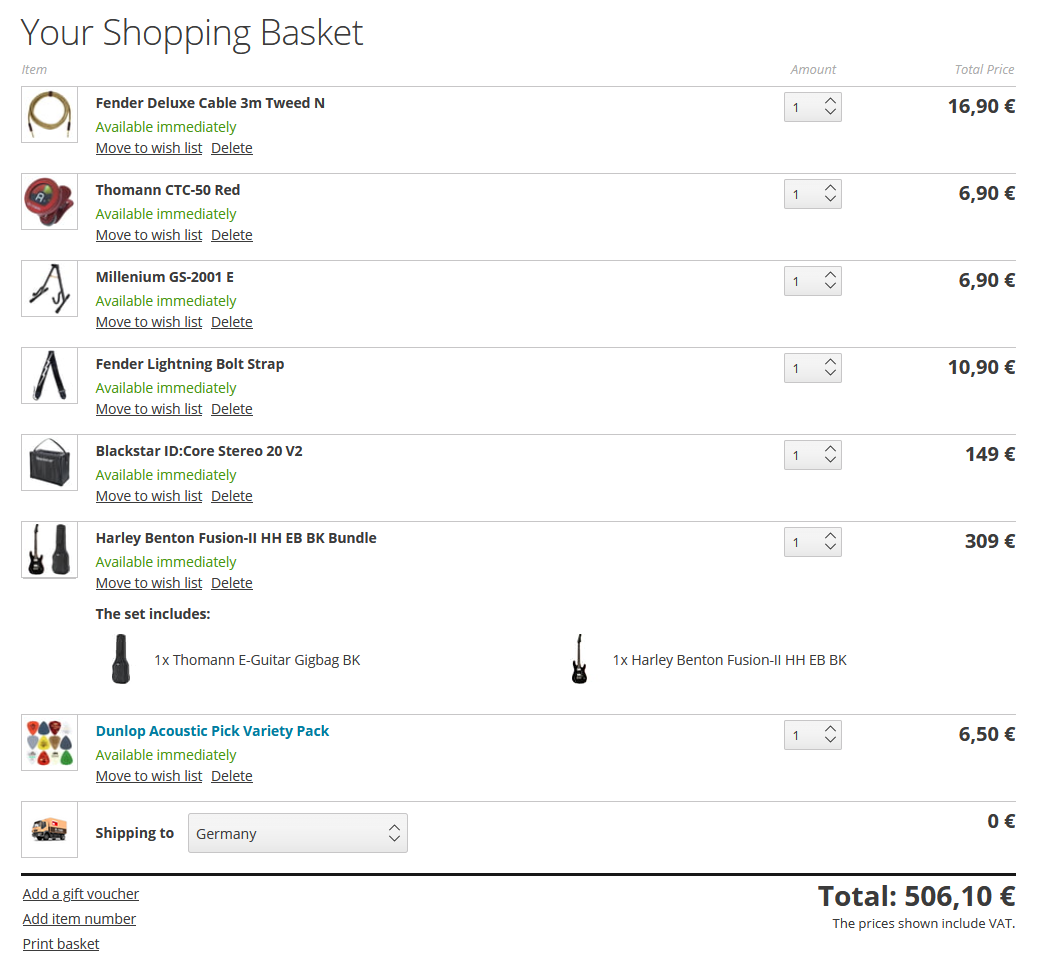Click the Thomann E-Guitar Gigbag image
This screenshot has width=1039, height=958.
point(121,659)
